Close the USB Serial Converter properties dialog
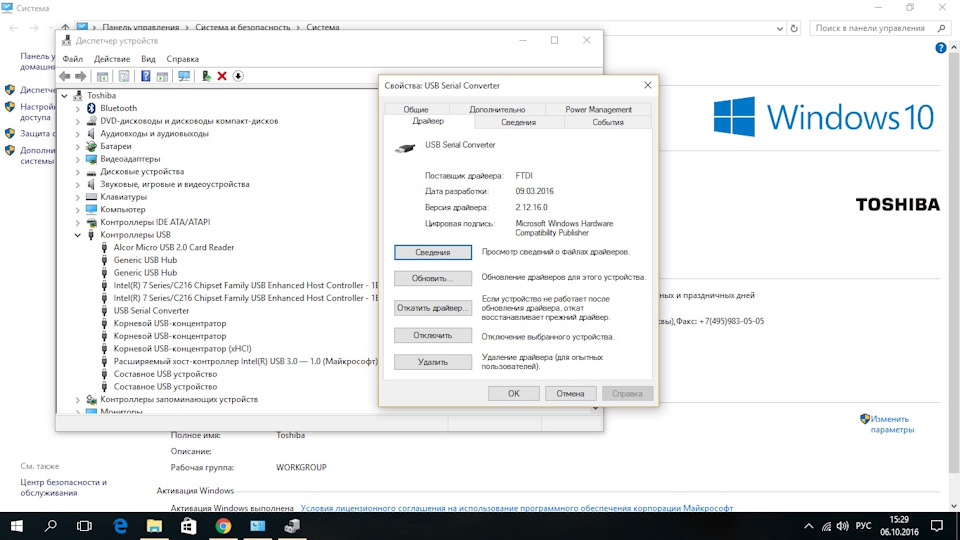Screen dimensions: 960x540 pos(648,85)
